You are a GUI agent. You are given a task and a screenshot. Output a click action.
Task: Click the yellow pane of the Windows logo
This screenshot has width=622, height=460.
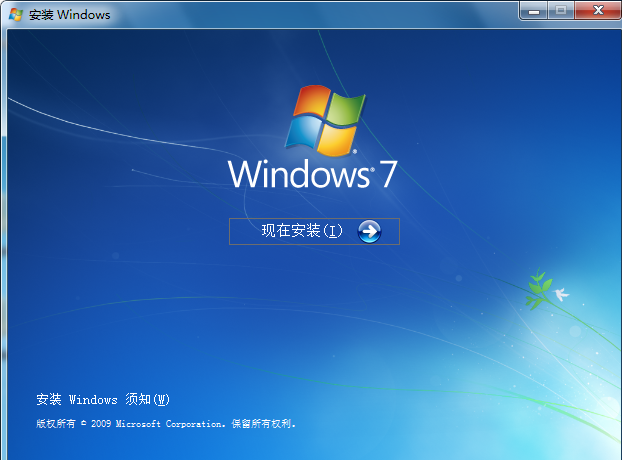point(338,141)
